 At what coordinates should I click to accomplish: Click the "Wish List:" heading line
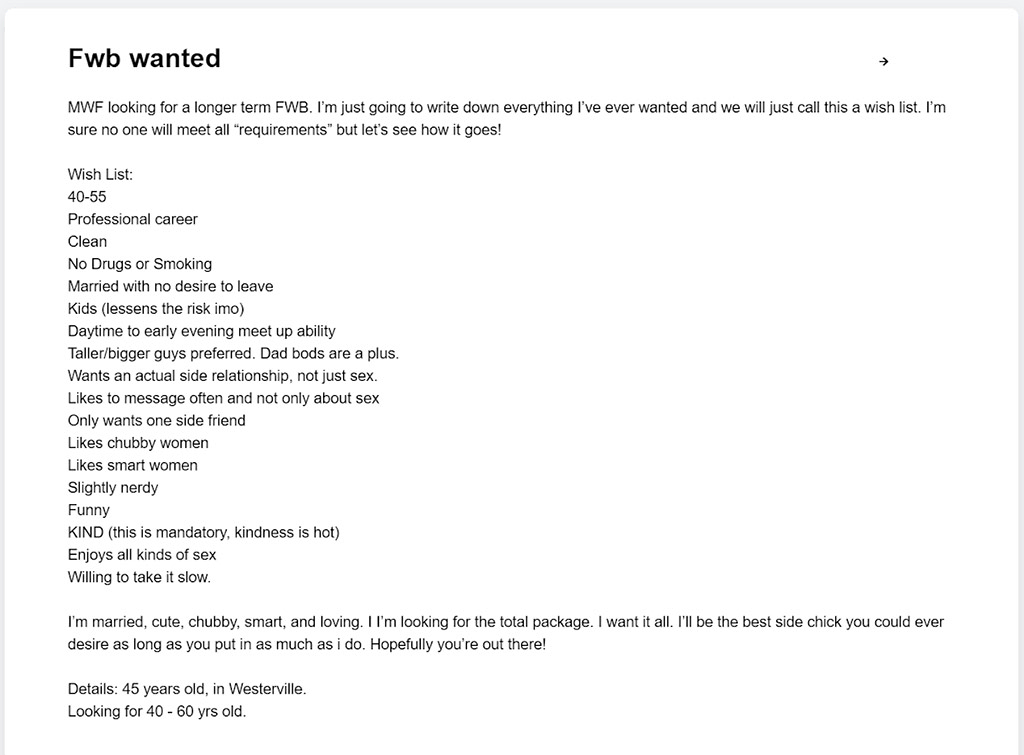(100, 174)
